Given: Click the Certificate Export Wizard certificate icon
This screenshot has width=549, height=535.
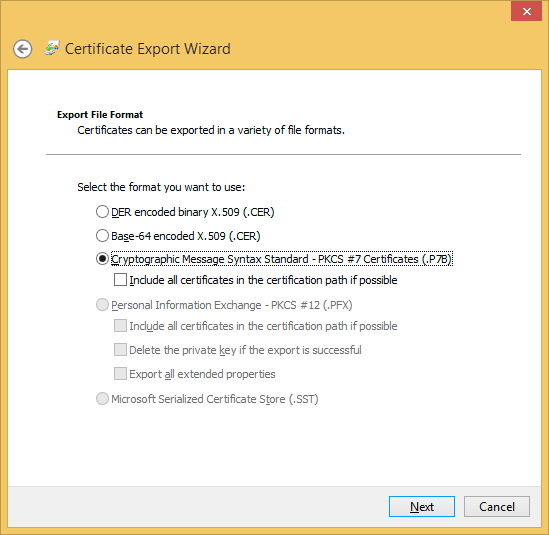Looking at the screenshot, I should pos(52,48).
